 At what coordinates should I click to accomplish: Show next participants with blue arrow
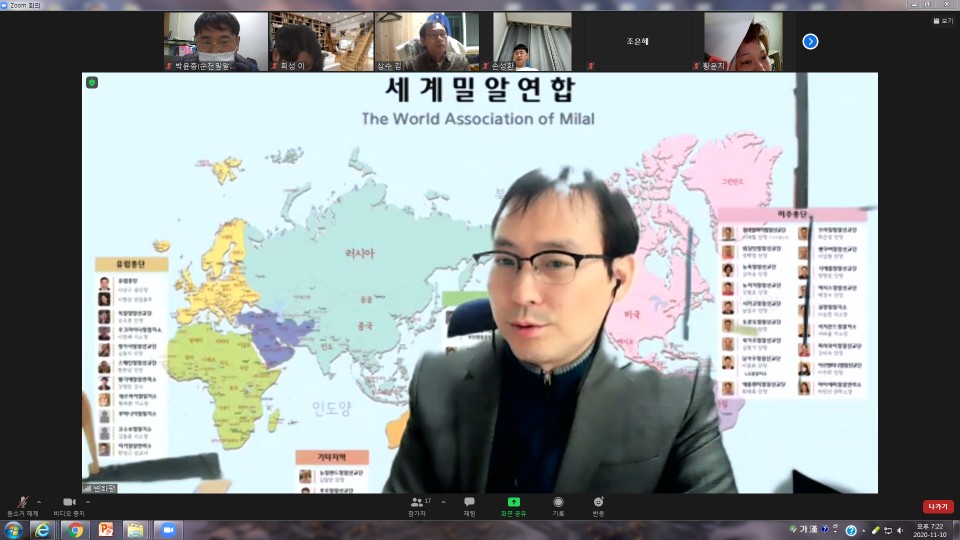[x=811, y=42]
